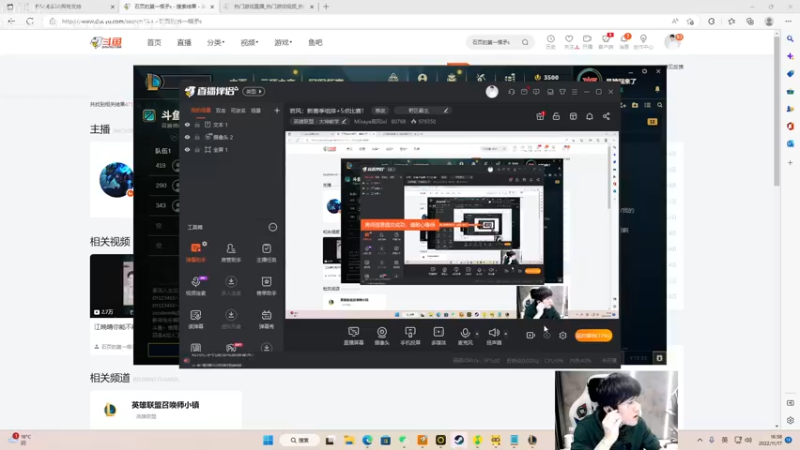The width and height of the screenshot is (800, 450).
Task: Toggle visibility eye of 摄像头 2 source
Action: [x=187, y=137]
